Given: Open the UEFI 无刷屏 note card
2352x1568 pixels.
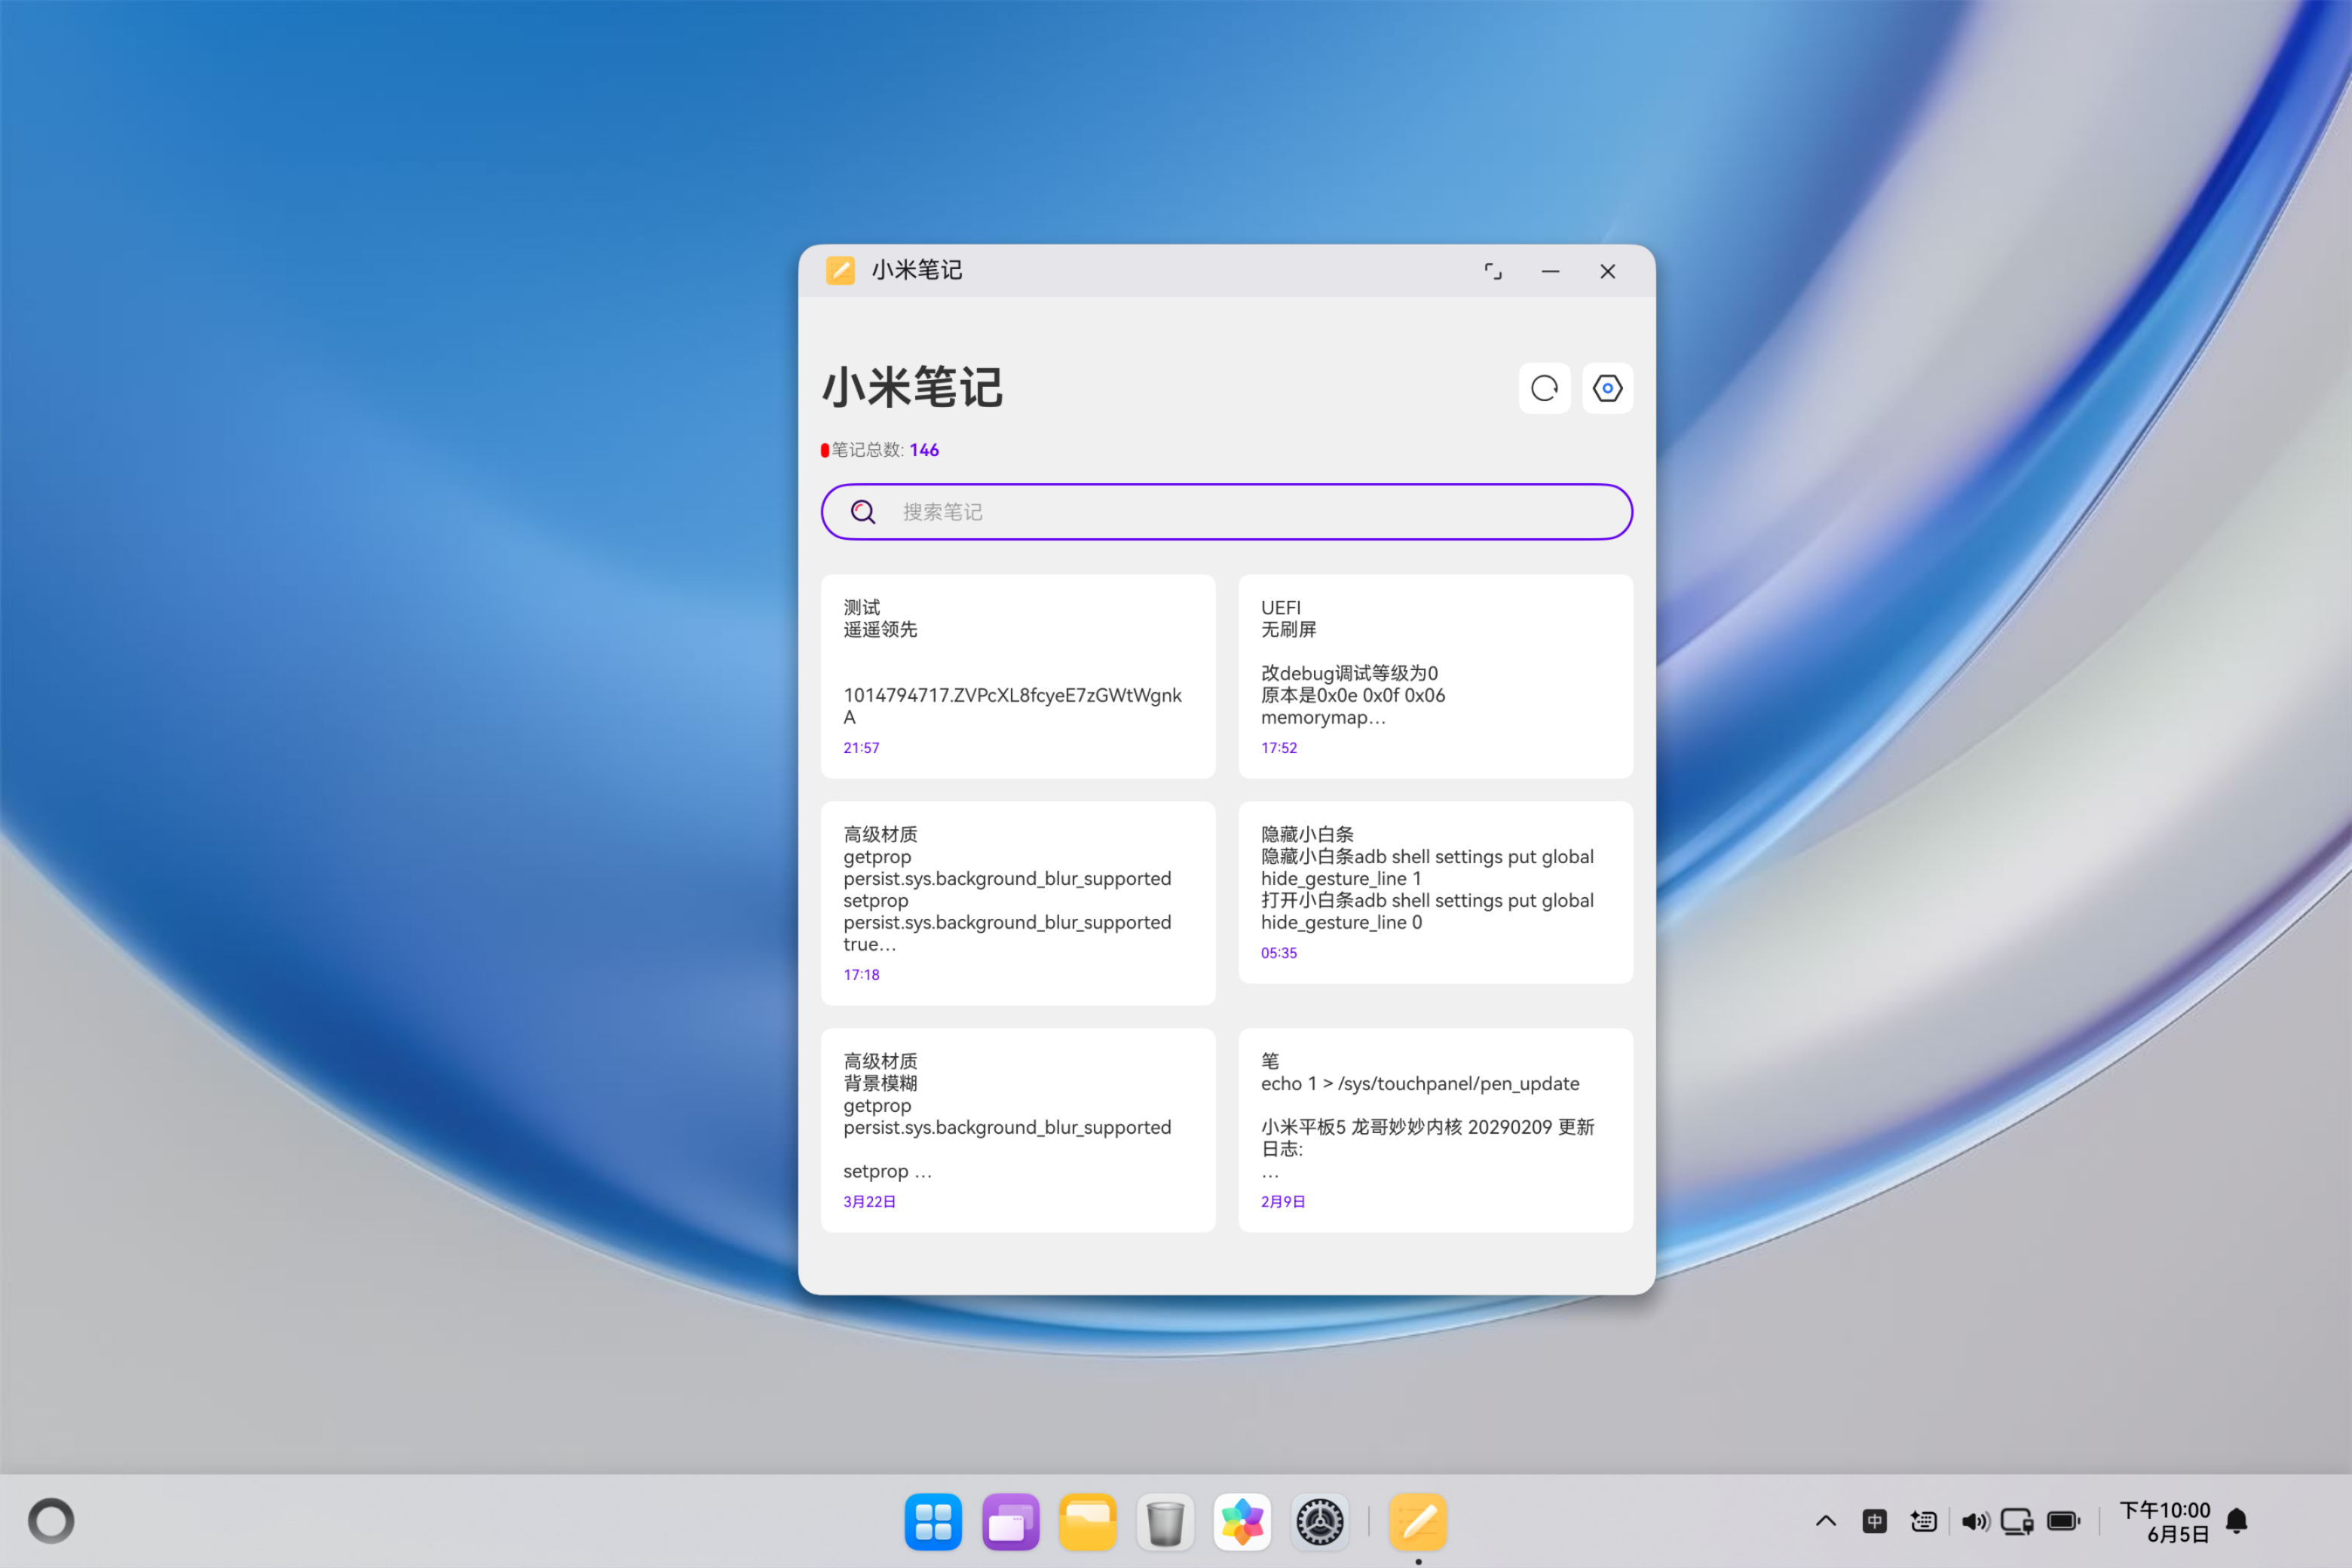Looking at the screenshot, I should pyautogui.click(x=1435, y=676).
